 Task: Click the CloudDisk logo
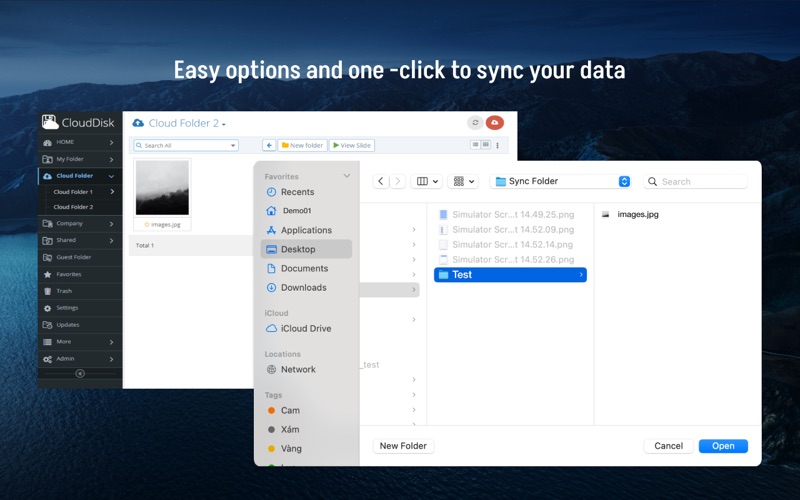pos(78,122)
